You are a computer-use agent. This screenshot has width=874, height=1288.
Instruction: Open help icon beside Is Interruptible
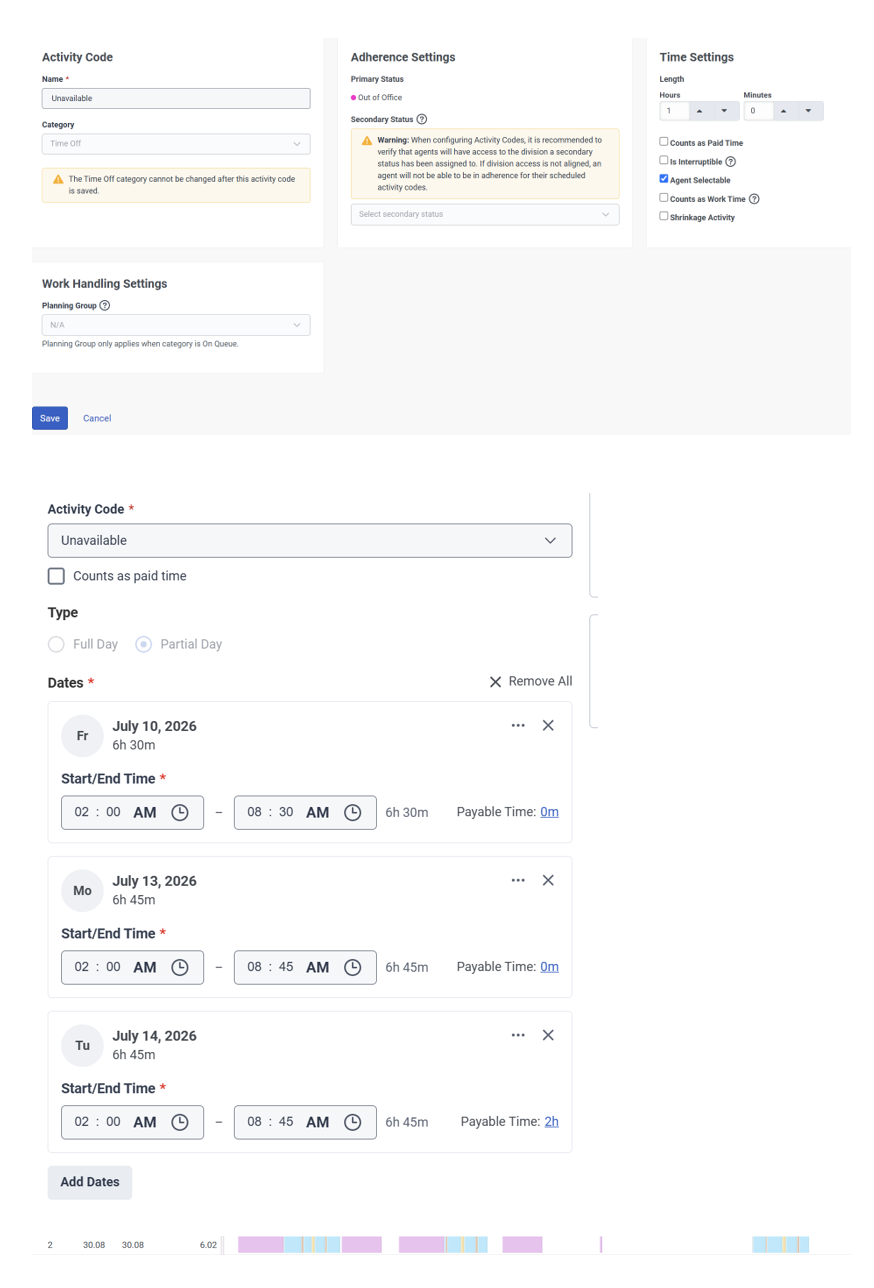(730, 162)
